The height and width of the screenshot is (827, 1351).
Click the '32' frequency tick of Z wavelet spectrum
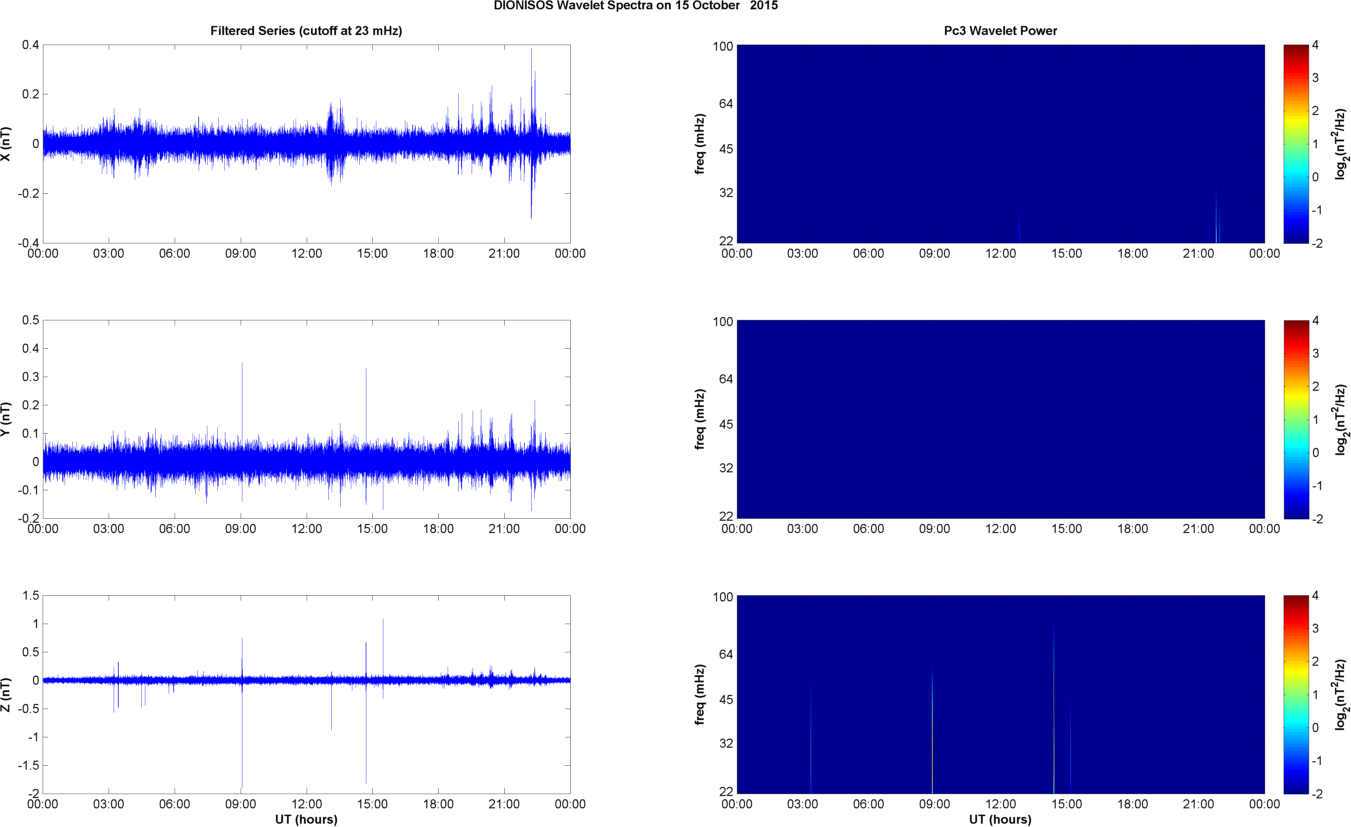click(x=725, y=743)
